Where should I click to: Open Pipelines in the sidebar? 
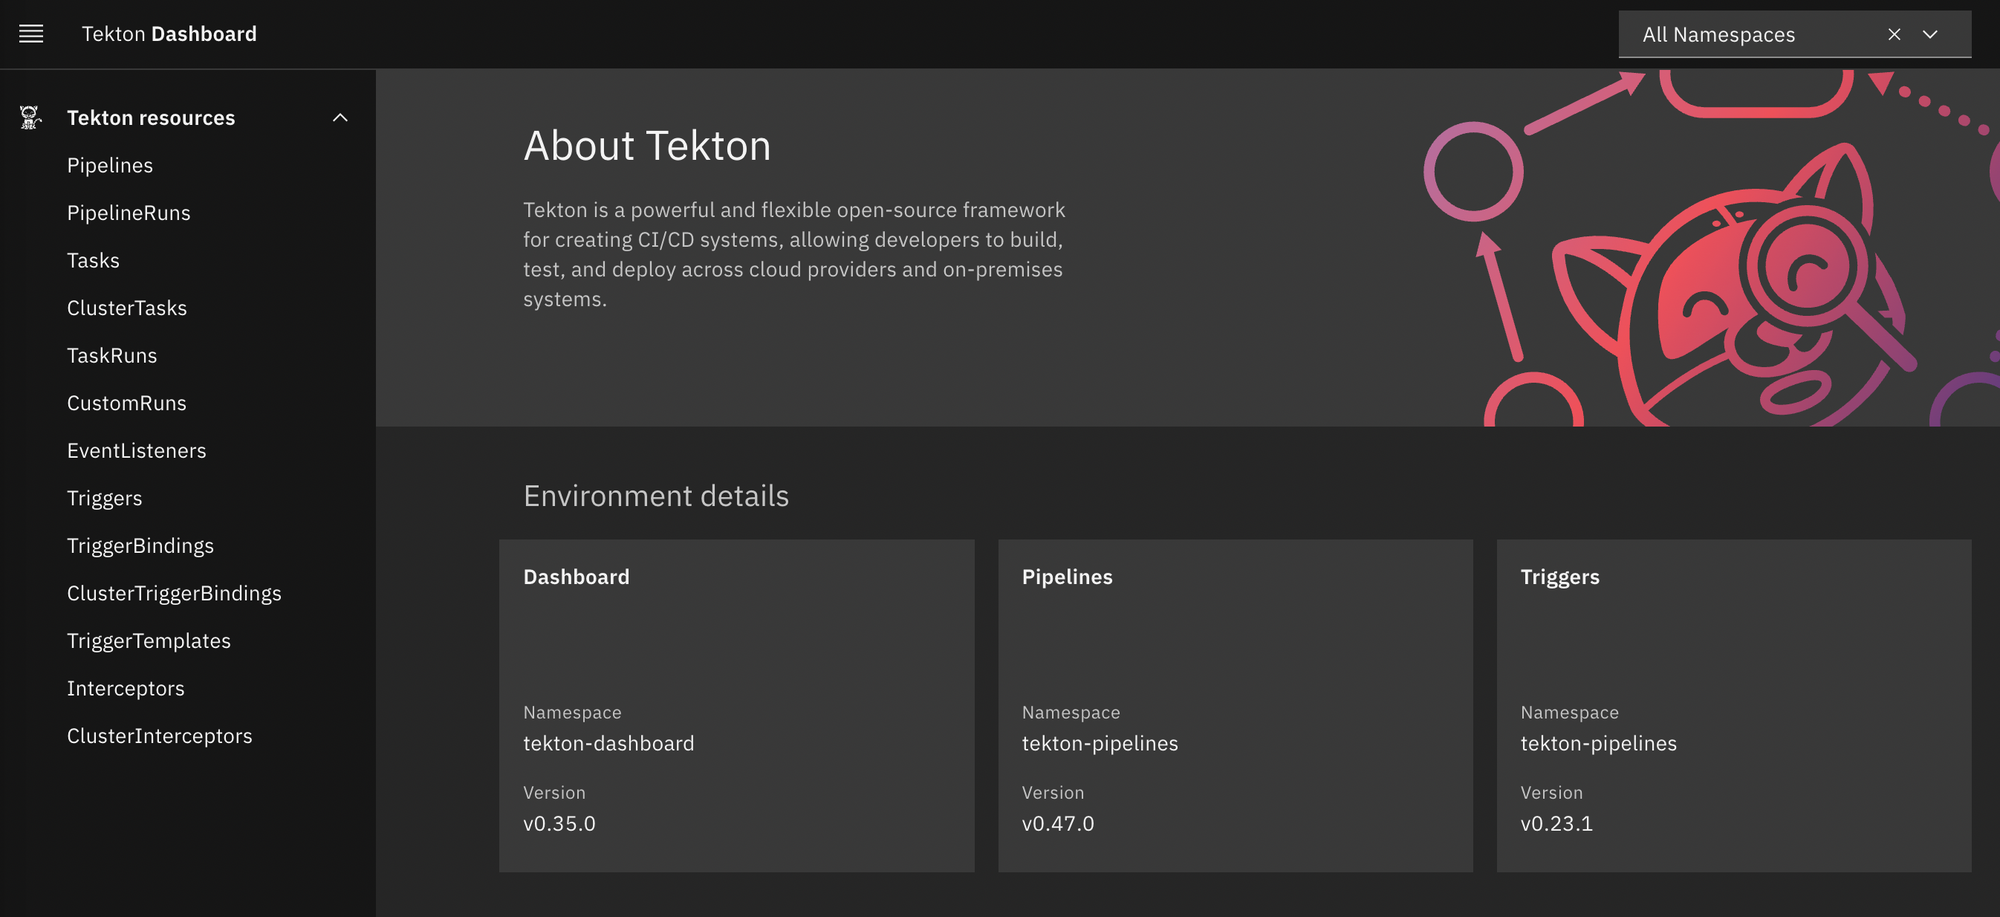tap(110, 165)
